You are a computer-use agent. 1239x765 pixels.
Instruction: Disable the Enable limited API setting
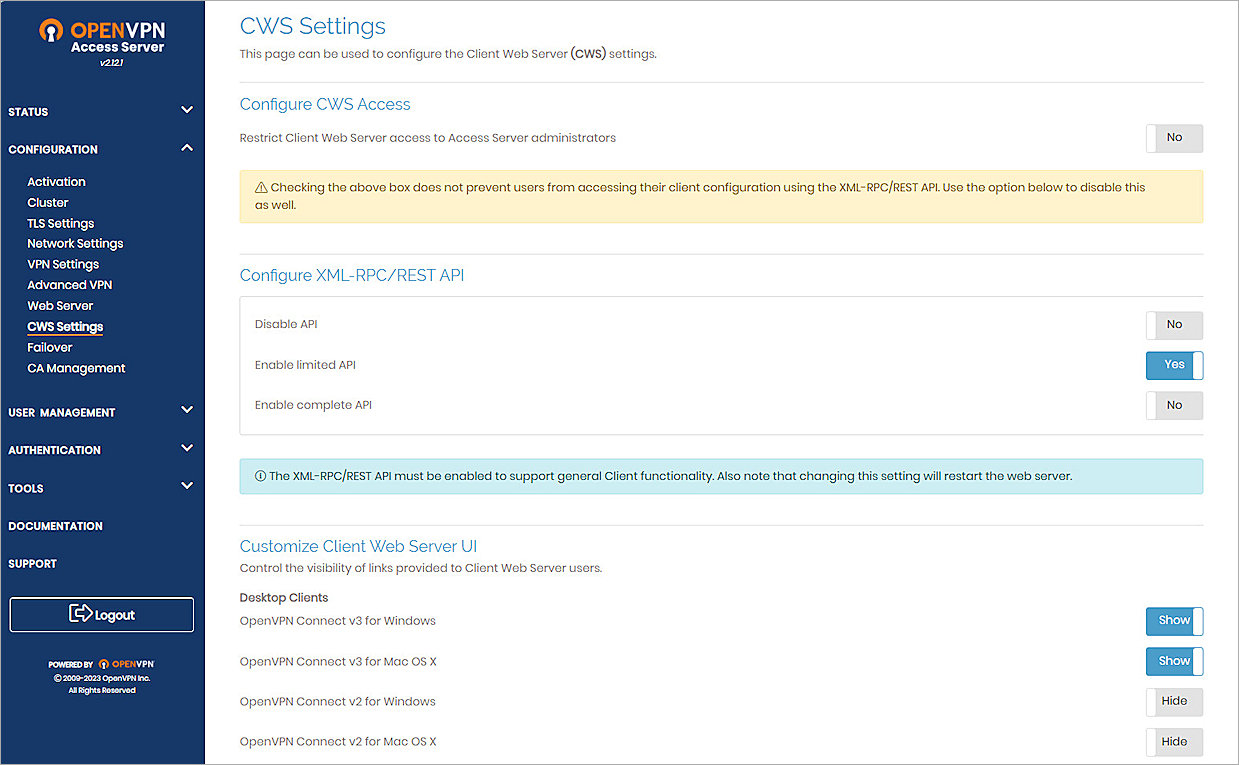click(1174, 365)
